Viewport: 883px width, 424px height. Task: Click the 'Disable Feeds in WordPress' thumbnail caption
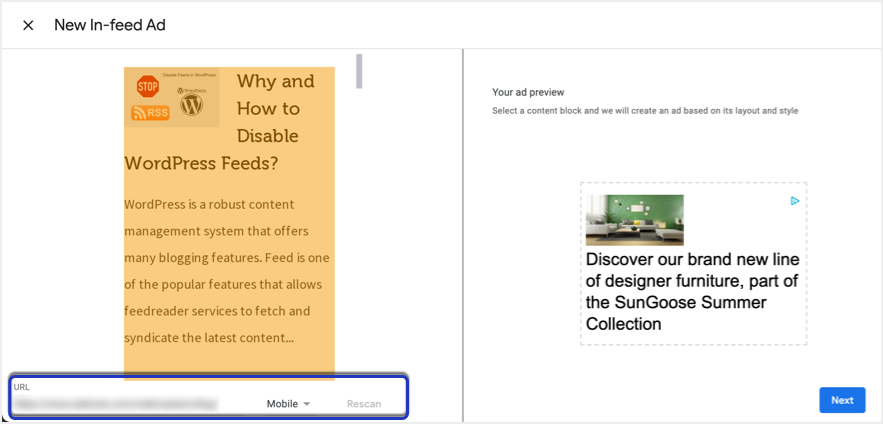(x=190, y=75)
